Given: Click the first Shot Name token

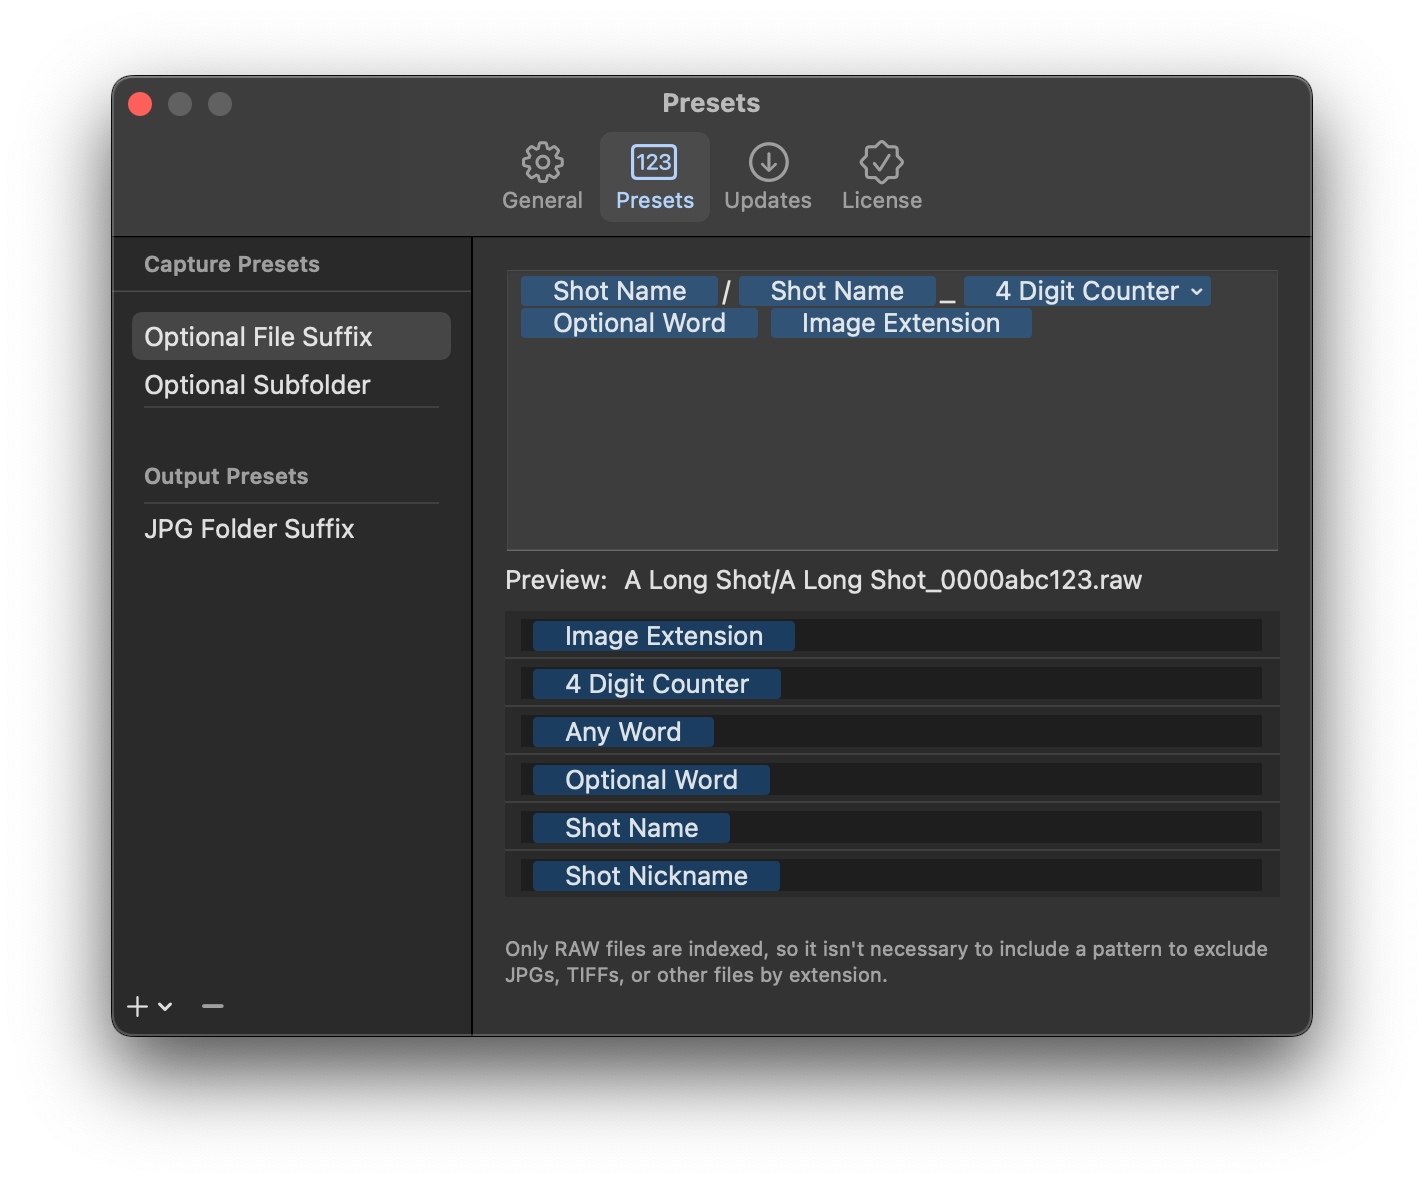Looking at the screenshot, I should [x=618, y=290].
